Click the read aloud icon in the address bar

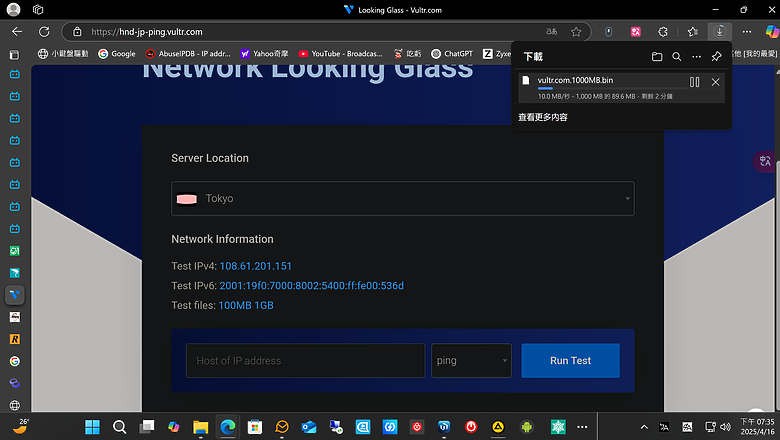click(x=551, y=32)
